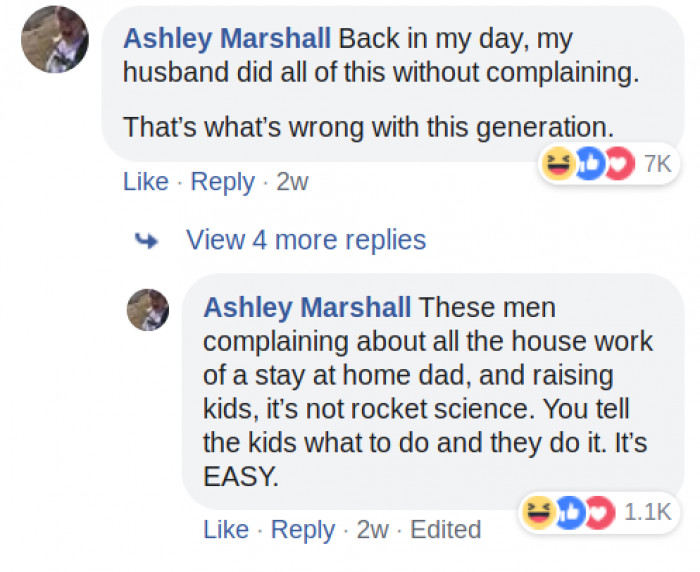Open the reply comment's small profile picture

pos(148,309)
